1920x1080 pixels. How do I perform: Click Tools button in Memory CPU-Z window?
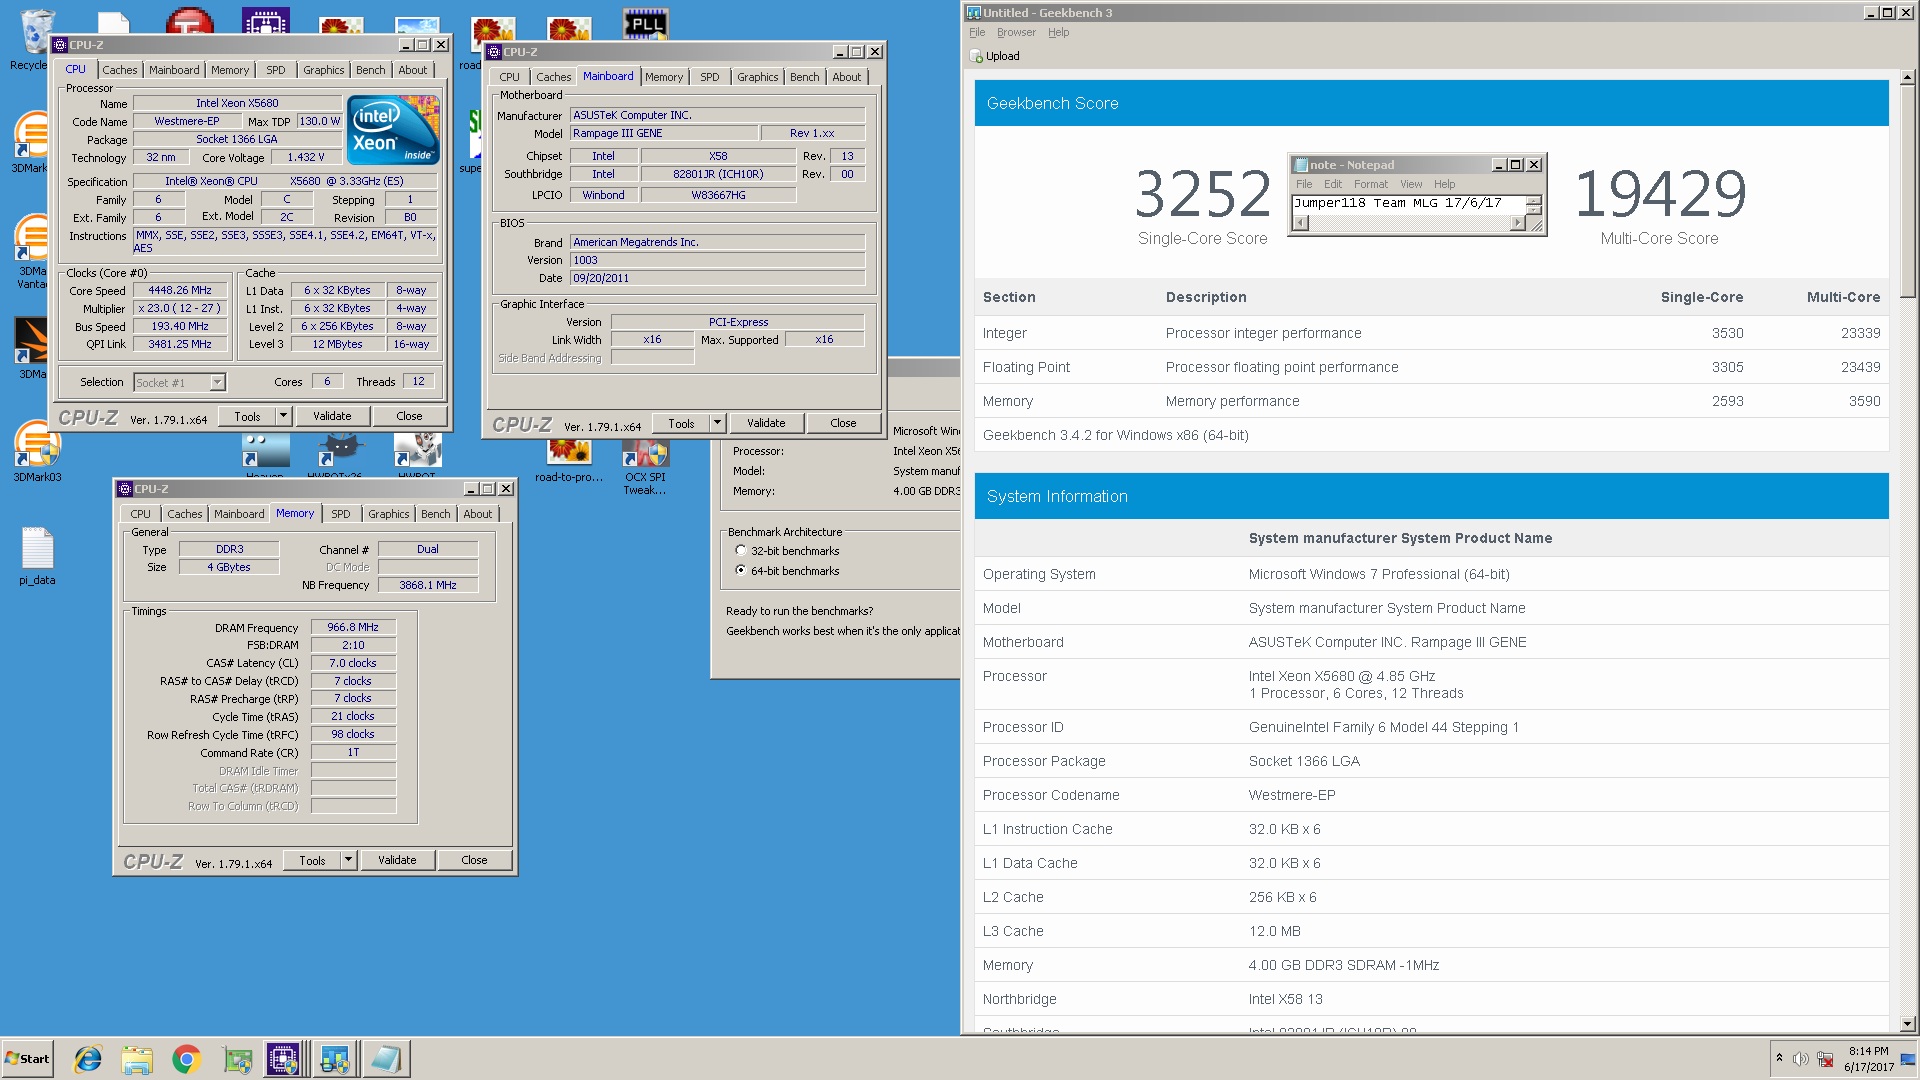click(x=312, y=860)
